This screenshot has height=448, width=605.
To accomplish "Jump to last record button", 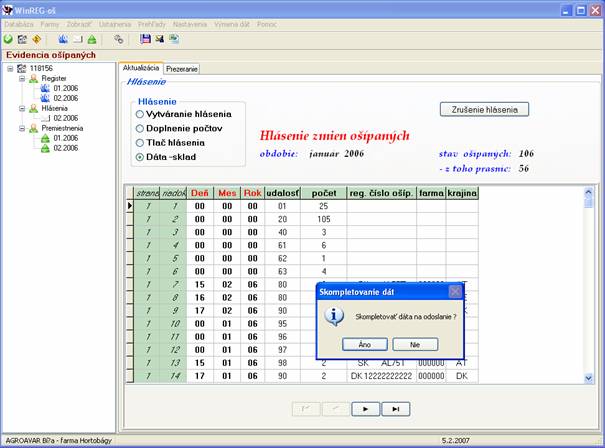I will point(395,409).
